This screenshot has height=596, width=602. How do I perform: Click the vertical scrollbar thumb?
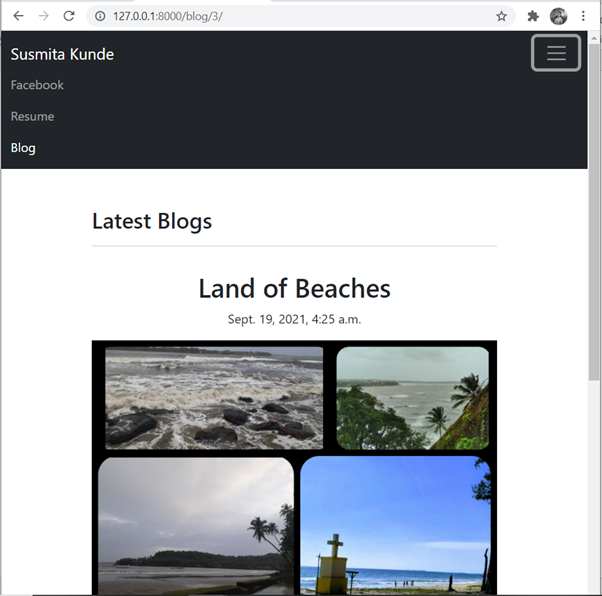coord(594,211)
